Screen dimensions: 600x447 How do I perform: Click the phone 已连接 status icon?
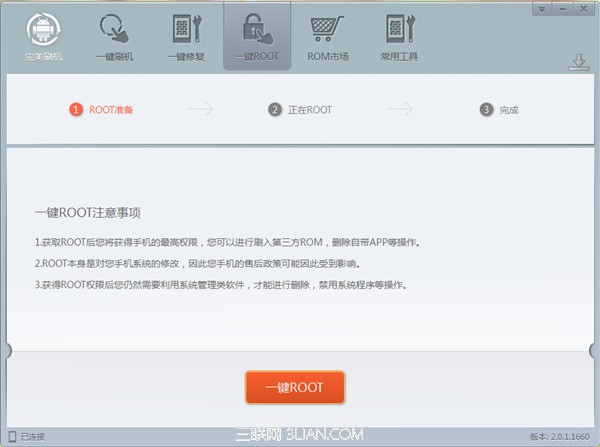coord(13,437)
